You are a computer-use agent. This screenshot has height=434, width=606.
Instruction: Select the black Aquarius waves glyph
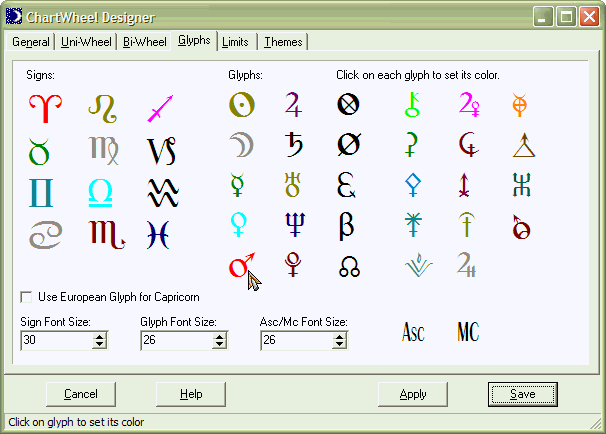click(163, 192)
